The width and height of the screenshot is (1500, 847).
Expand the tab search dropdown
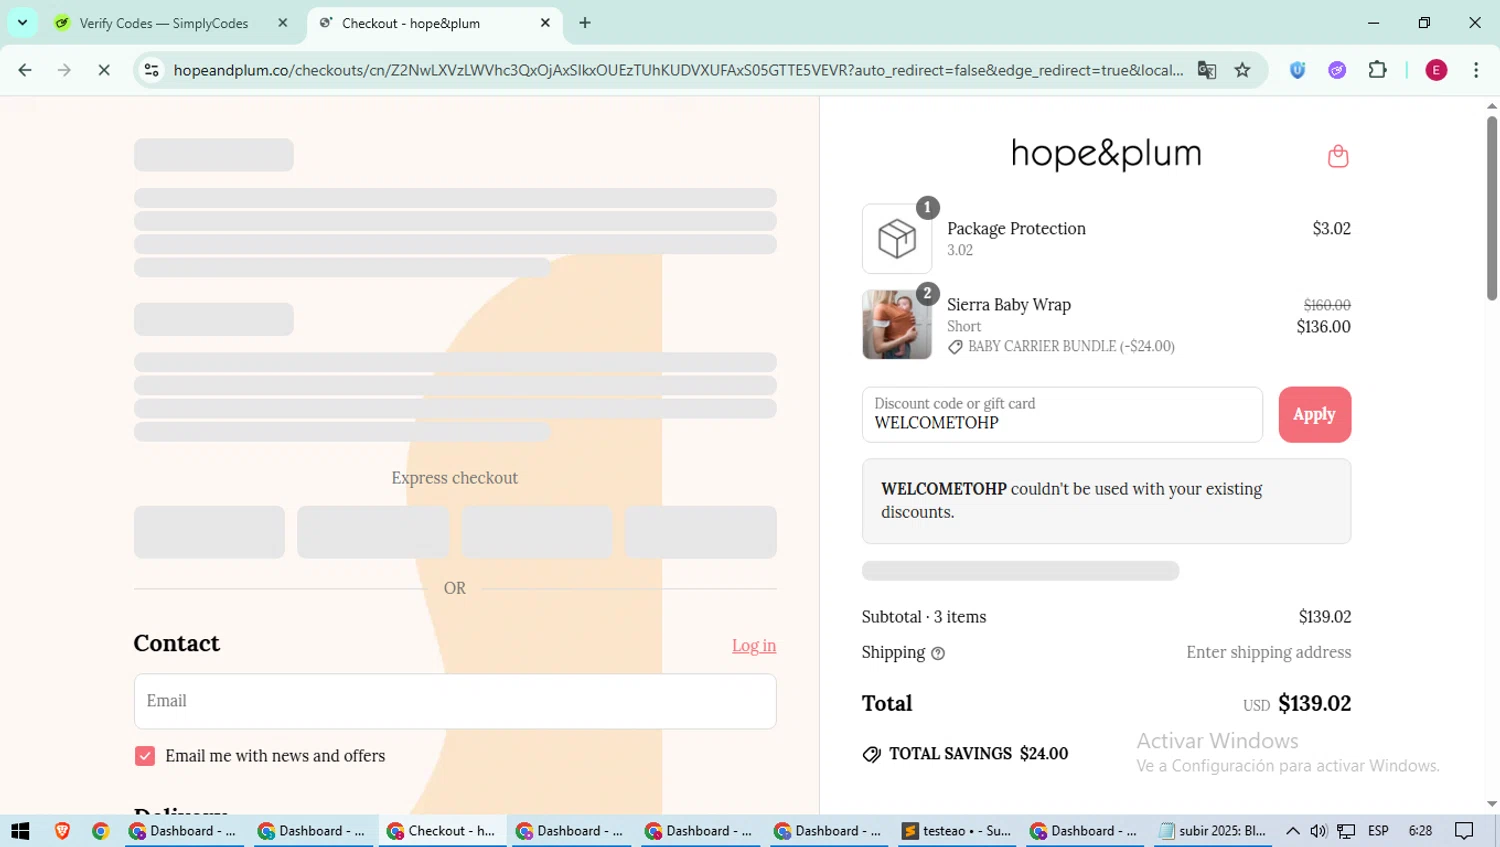click(x=22, y=23)
